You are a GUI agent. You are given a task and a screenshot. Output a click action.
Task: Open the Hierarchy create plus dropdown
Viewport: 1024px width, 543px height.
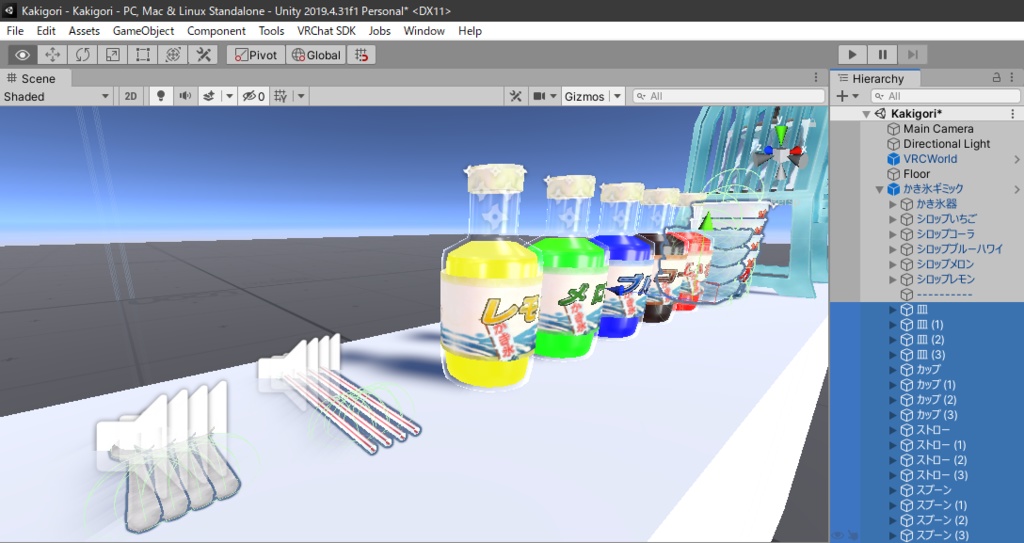(847, 96)
